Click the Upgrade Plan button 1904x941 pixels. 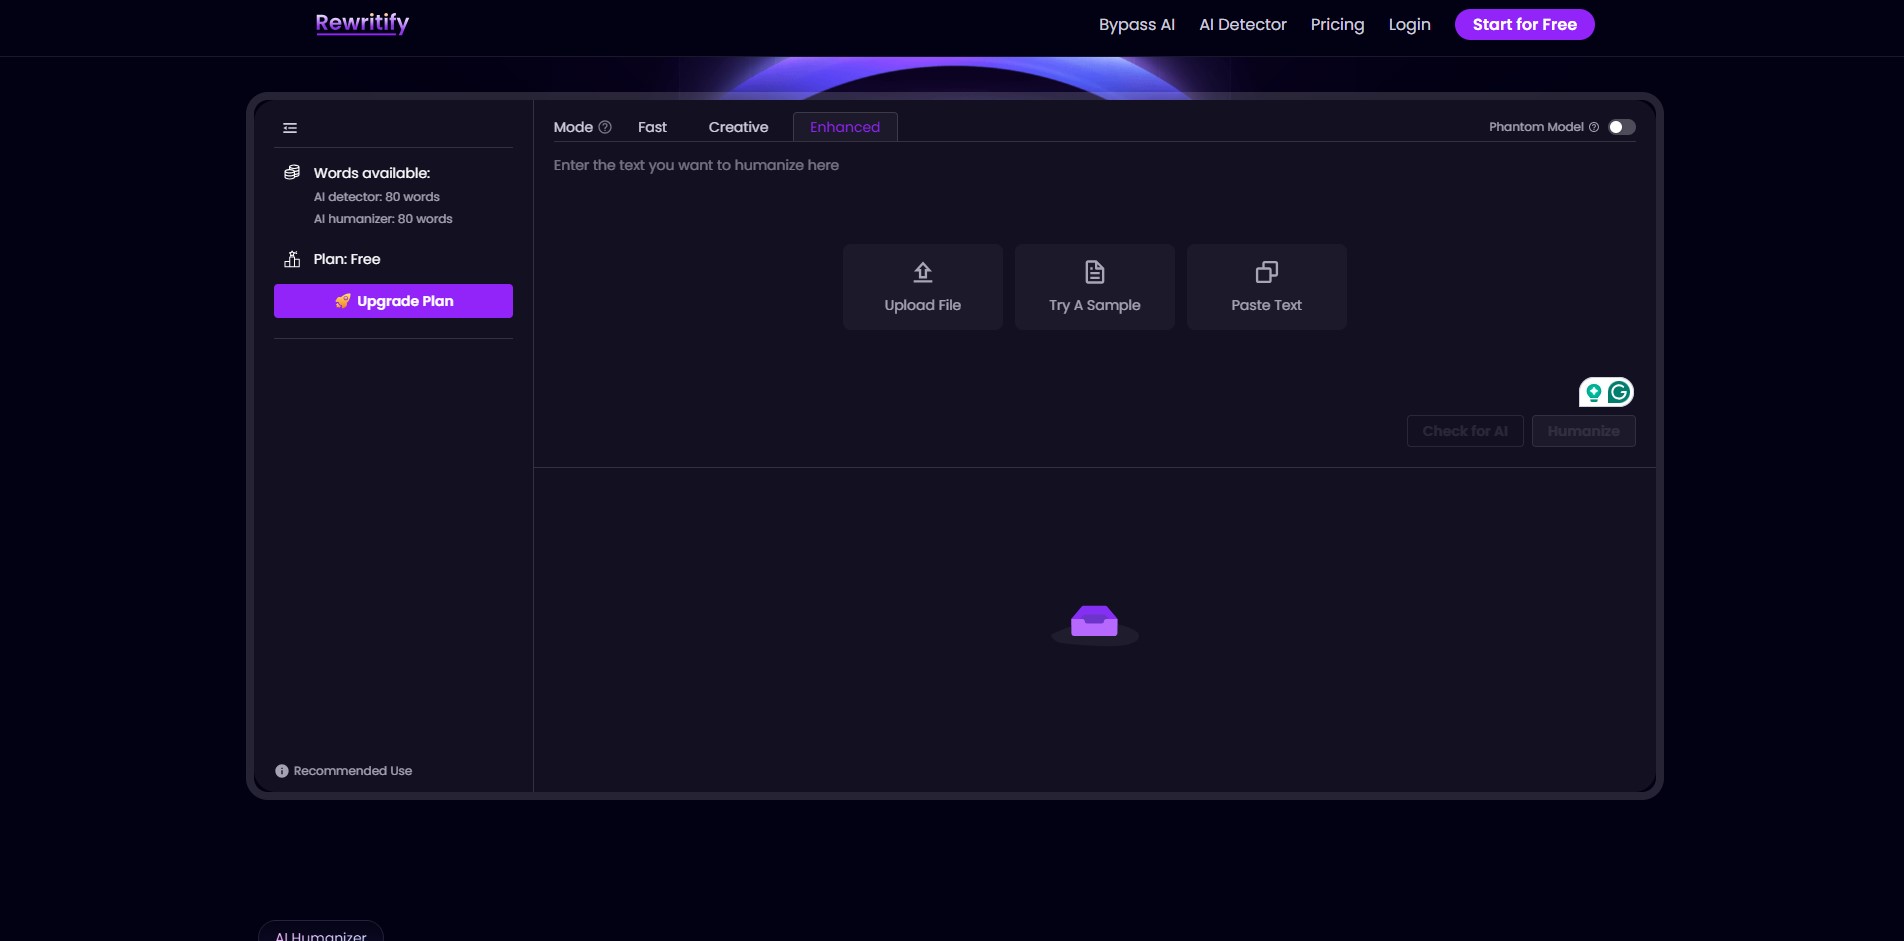[x=393, y=300]
